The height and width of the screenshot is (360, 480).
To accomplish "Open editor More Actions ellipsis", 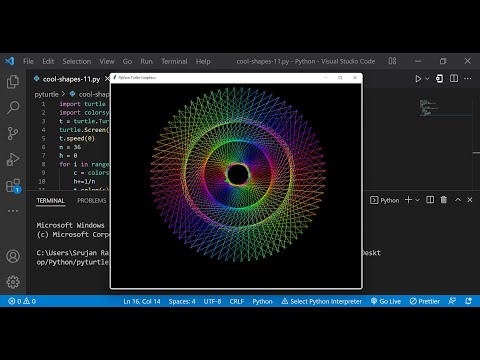I will (x=468, y=79).
